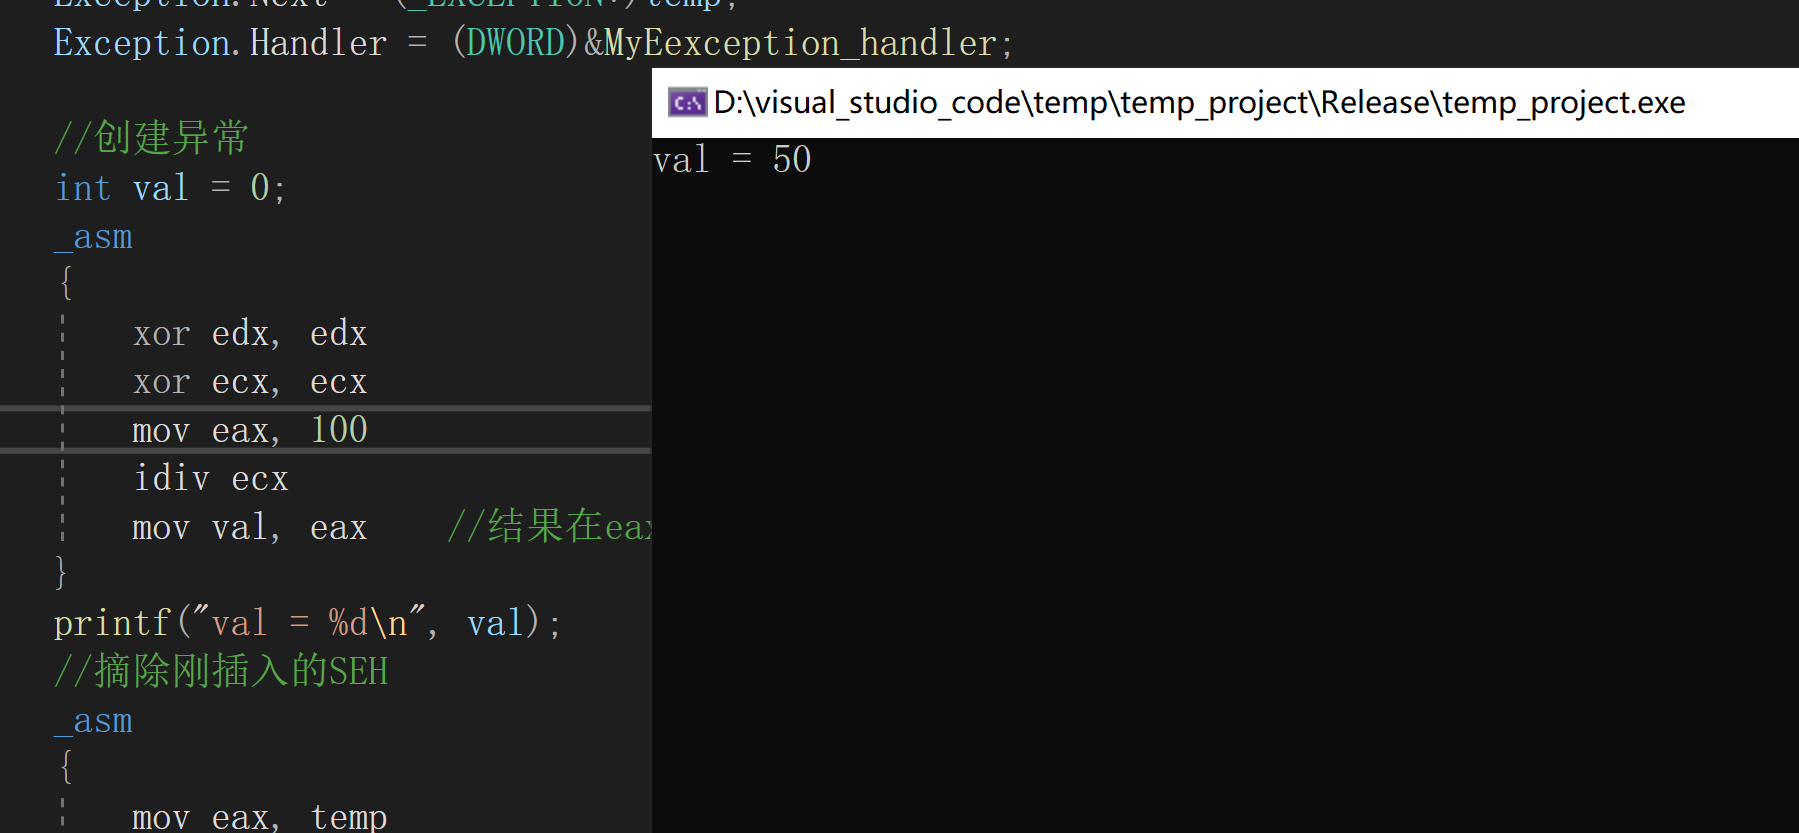Click the 'xor ecx, ecx' instruction
The height and width of the screenshot is (833, 1799).
click(250, 382)
